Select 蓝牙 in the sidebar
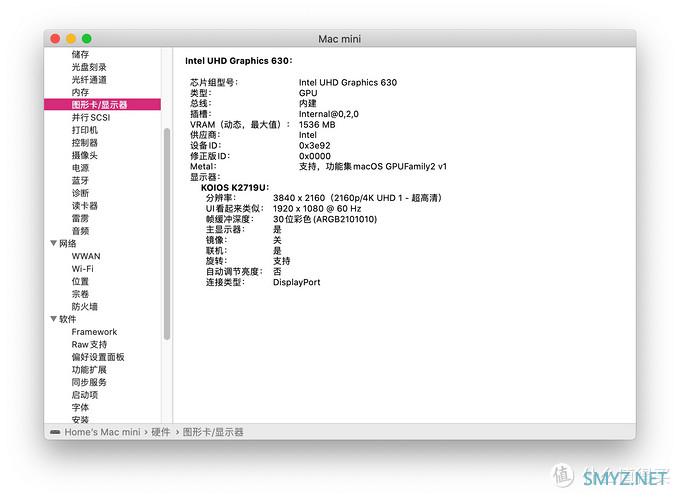This screenshot has width=680, height=498. pyautogui.click(x=80, y=180)
